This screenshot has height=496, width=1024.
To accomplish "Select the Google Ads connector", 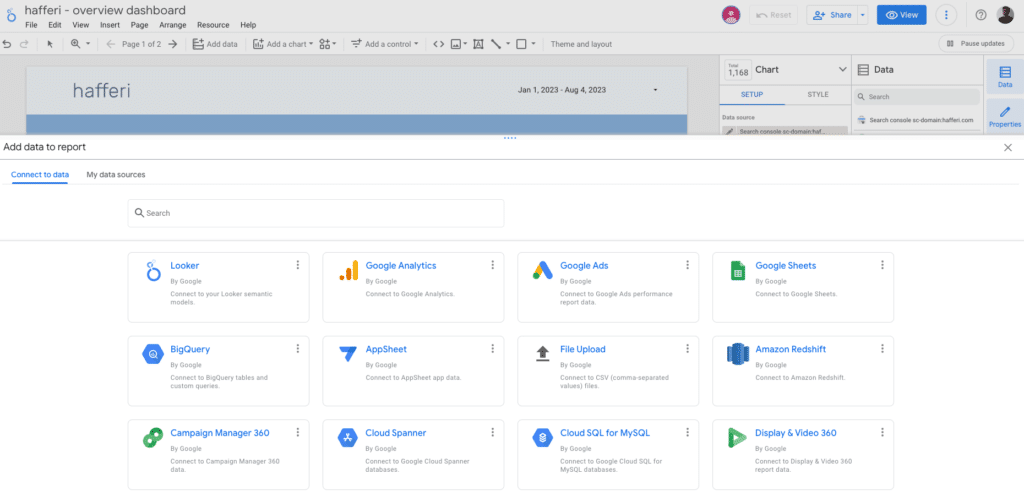I will coord(608,287).
